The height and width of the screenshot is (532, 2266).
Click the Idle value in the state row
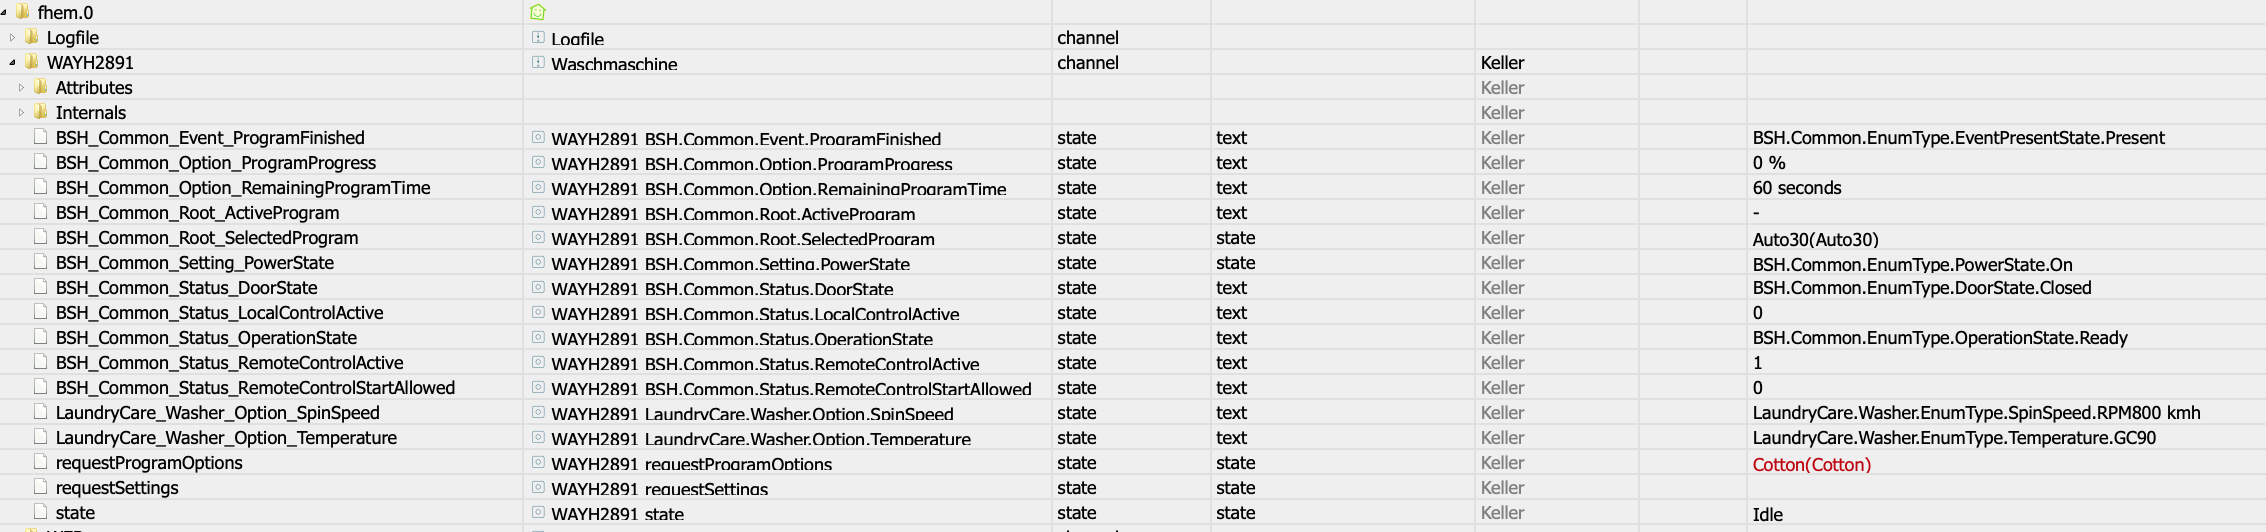click(x=1767, y=514)
